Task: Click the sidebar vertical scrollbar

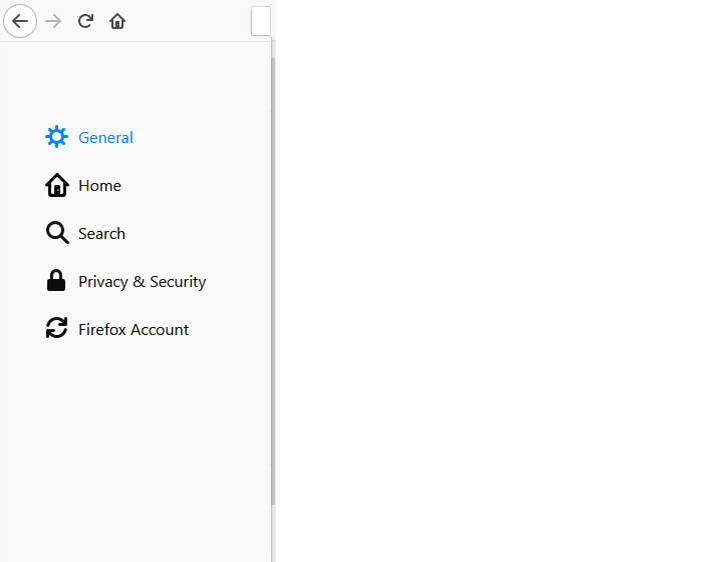Action: [273, 281]
